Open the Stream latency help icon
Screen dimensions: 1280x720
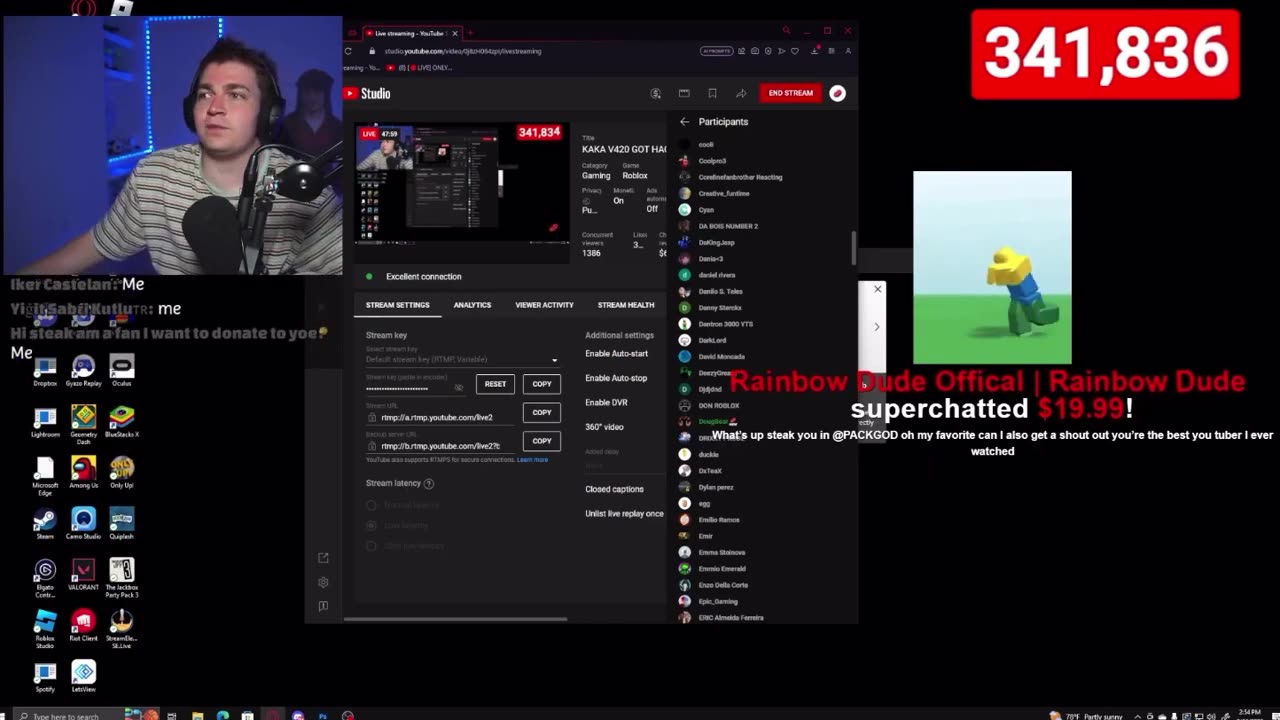(x=429, y=483)
